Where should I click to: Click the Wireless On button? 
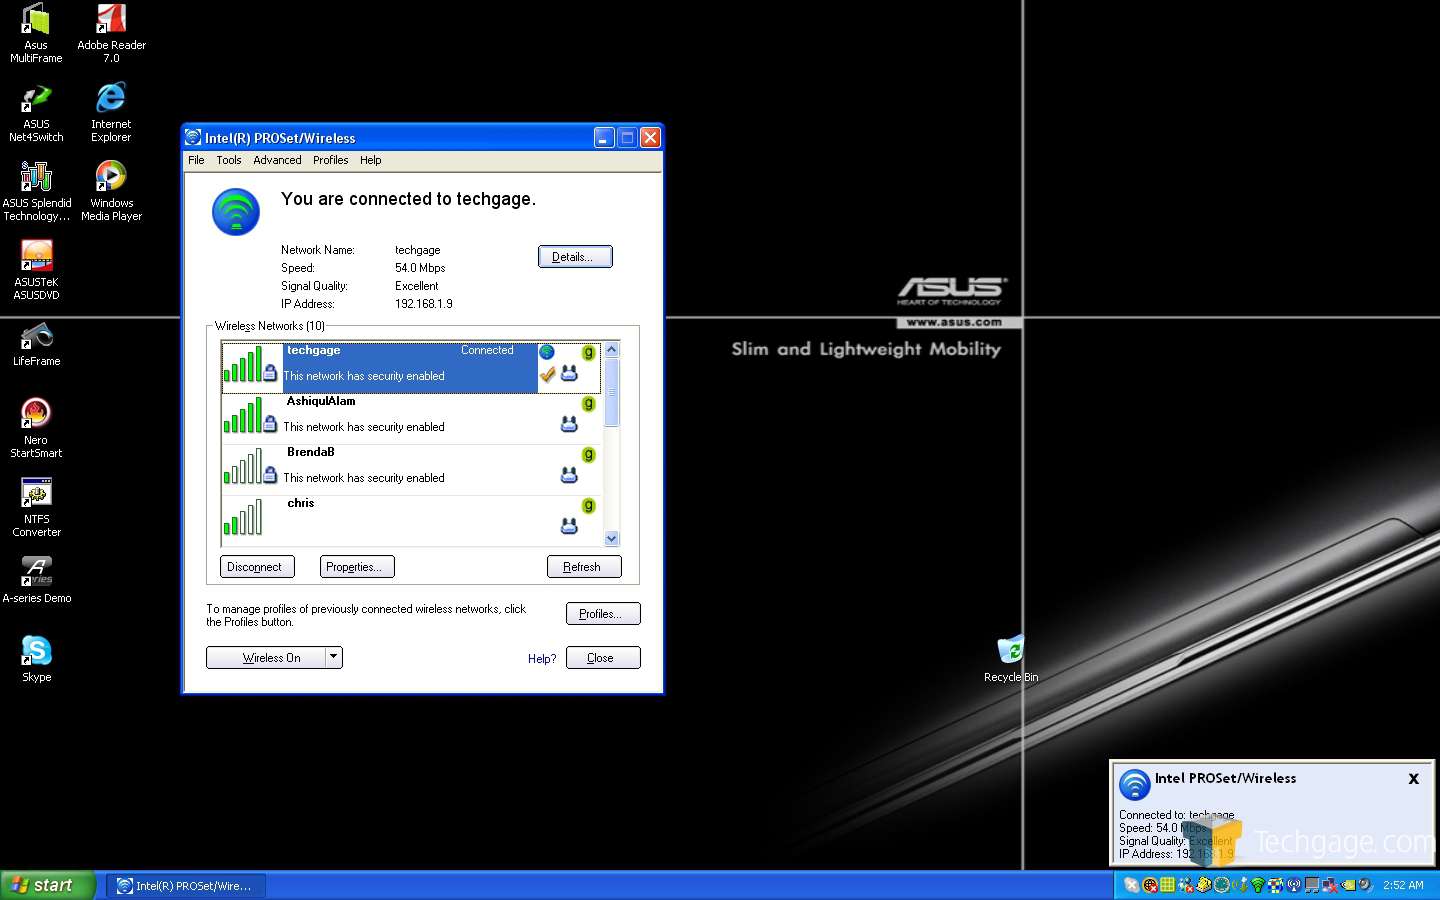click(266, 658)
